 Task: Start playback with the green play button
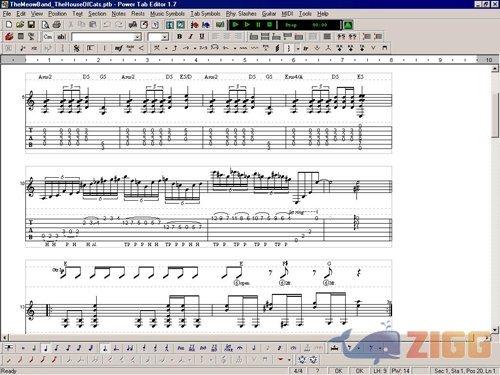pos(235,25)
